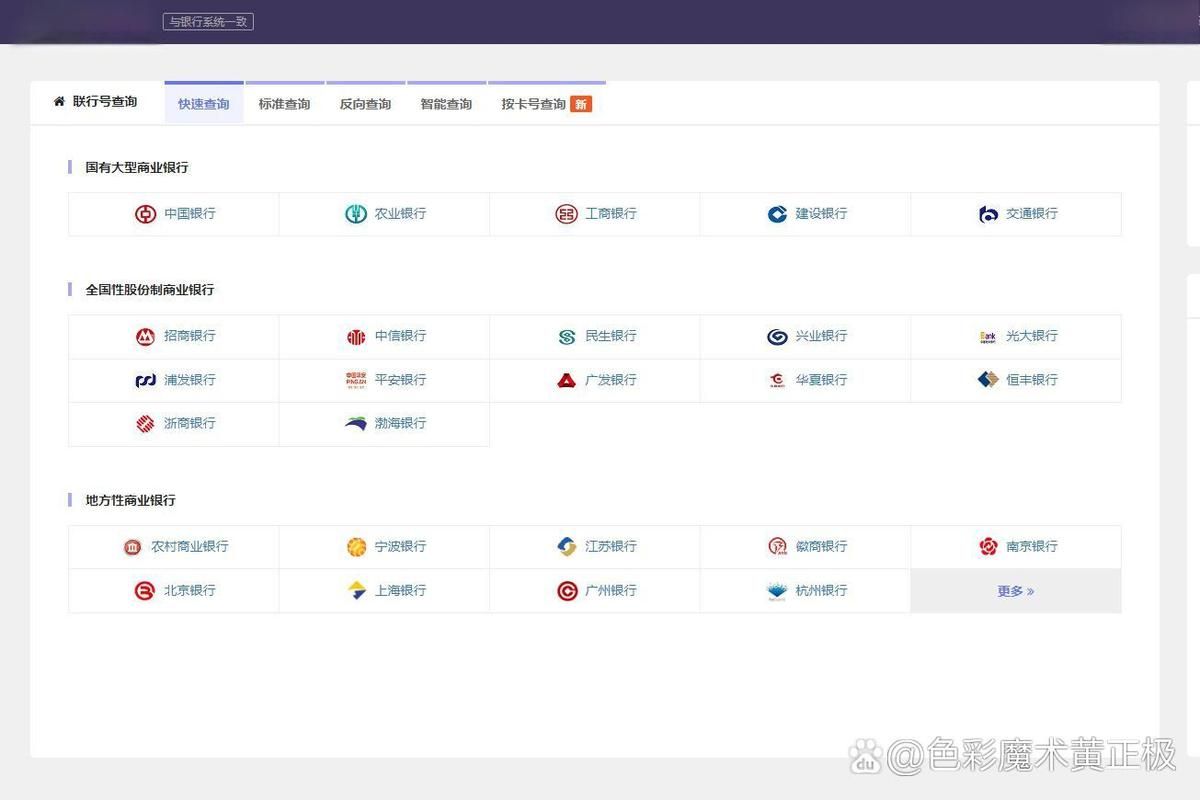1200x800 pixels.
Task: Click the 宁波银行 logo icon
Action: (x=356, y=547)
